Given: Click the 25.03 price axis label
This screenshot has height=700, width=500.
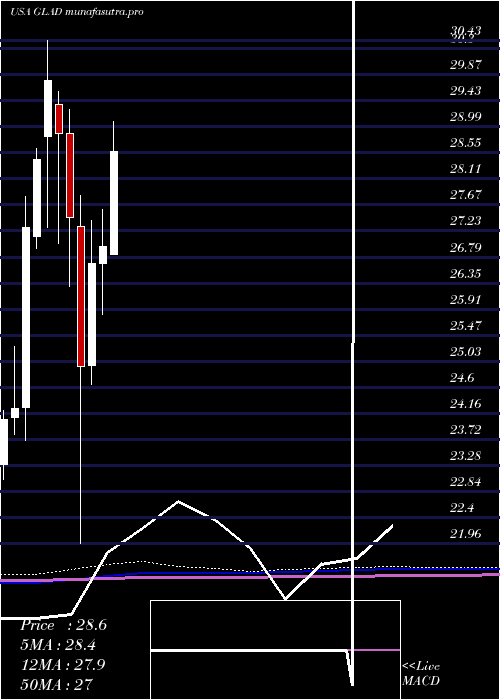Looking at the screenshot, I should 466,352.
